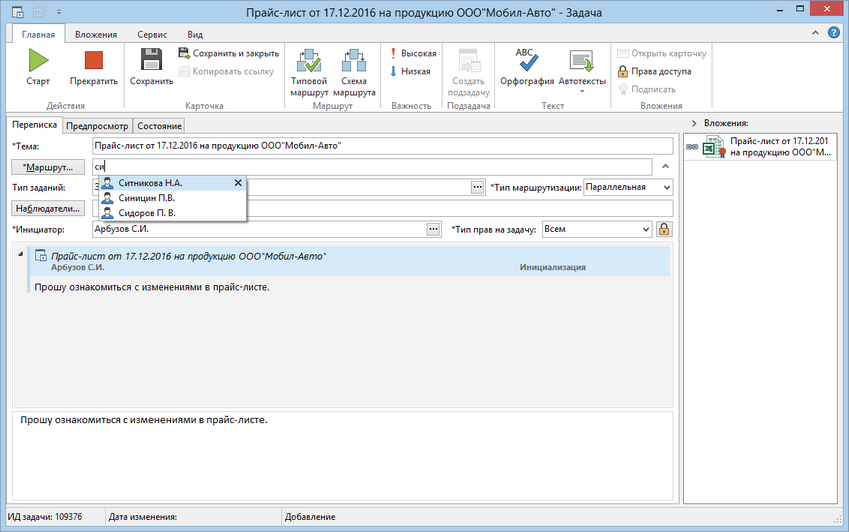Click Права доступа lock item
This screenshot has width=849, height=532.
pyautogui.click(x=654, y=71)
